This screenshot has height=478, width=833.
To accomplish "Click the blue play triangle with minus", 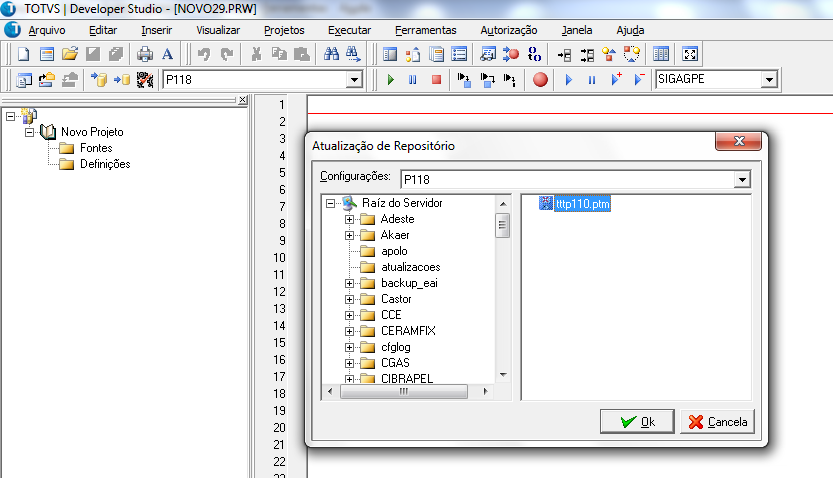I will pos(639,80).
